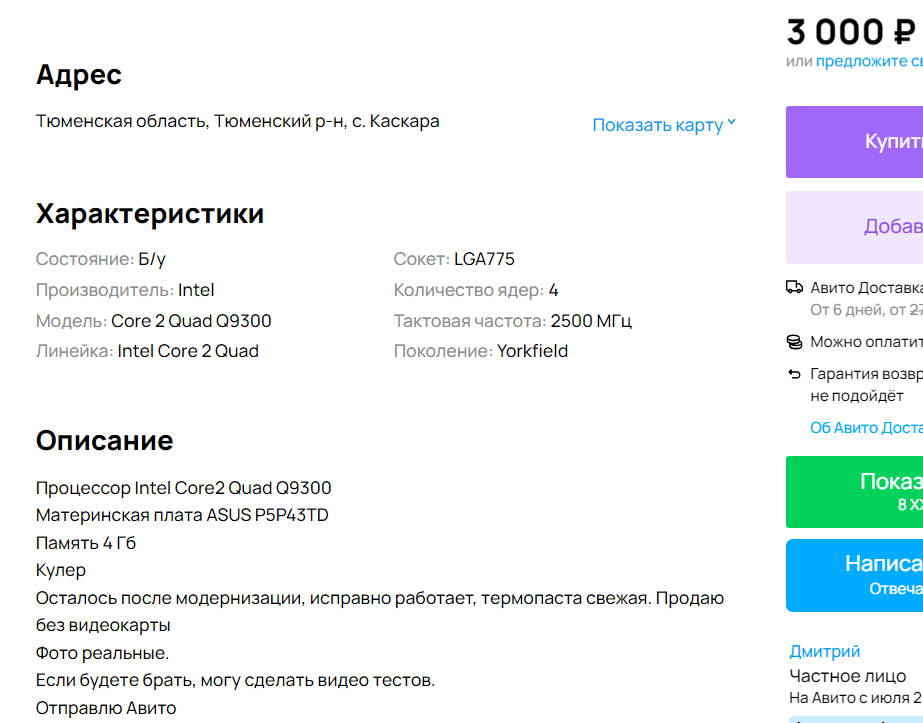The image size is (923, 723).
Task: Click the Производитель: Intel row
Action: click(x=125, y=290)
